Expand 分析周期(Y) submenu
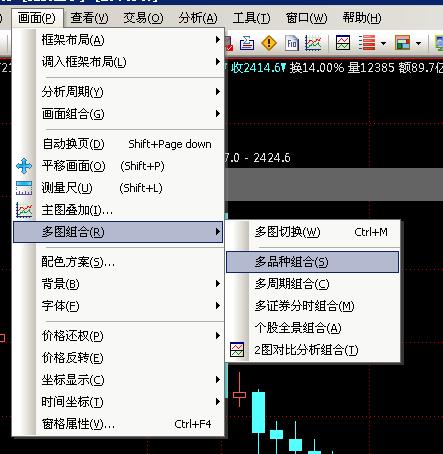Screen dimensions: 443x454 (118, 91)
